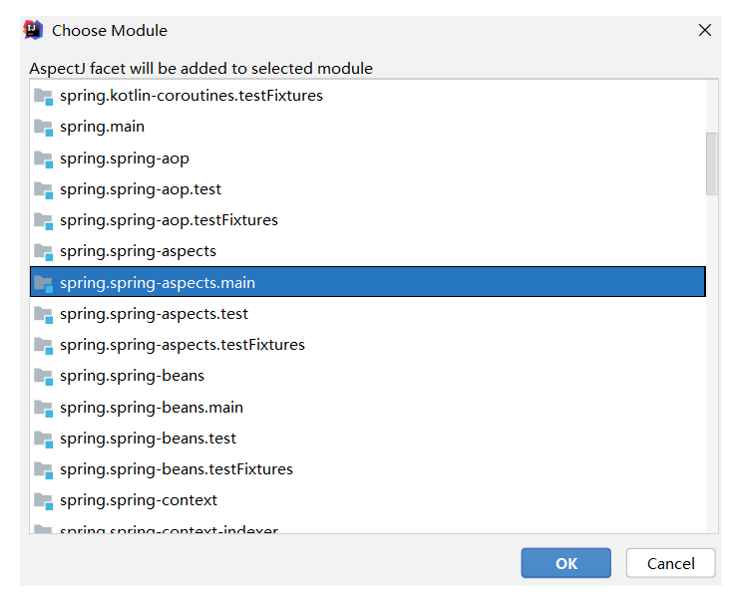Click the IntelliJ IDEA logo in title bar

[x=34, y=30]
